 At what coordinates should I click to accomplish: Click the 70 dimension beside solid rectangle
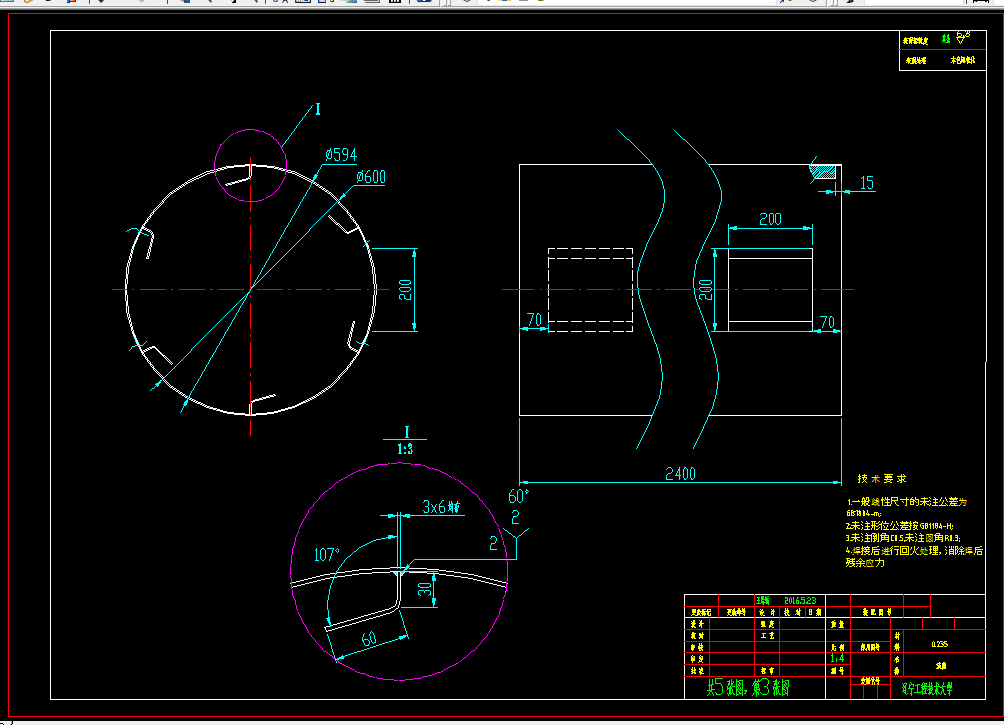(827, 322)
